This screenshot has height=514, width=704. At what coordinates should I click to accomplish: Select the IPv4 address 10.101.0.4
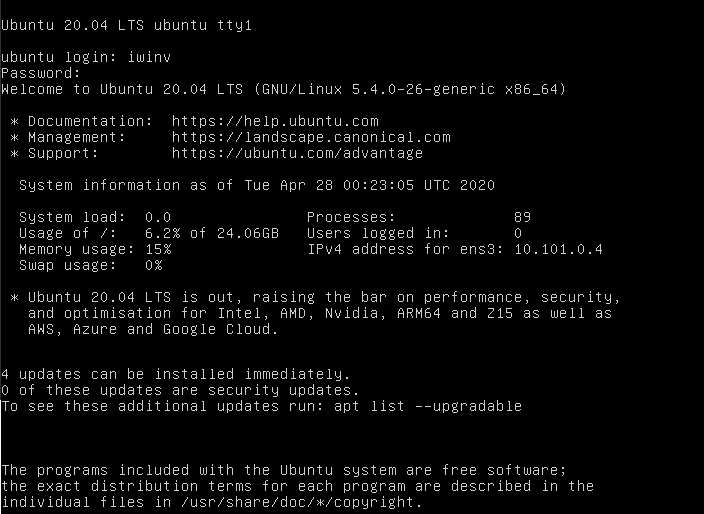point(559,249)
